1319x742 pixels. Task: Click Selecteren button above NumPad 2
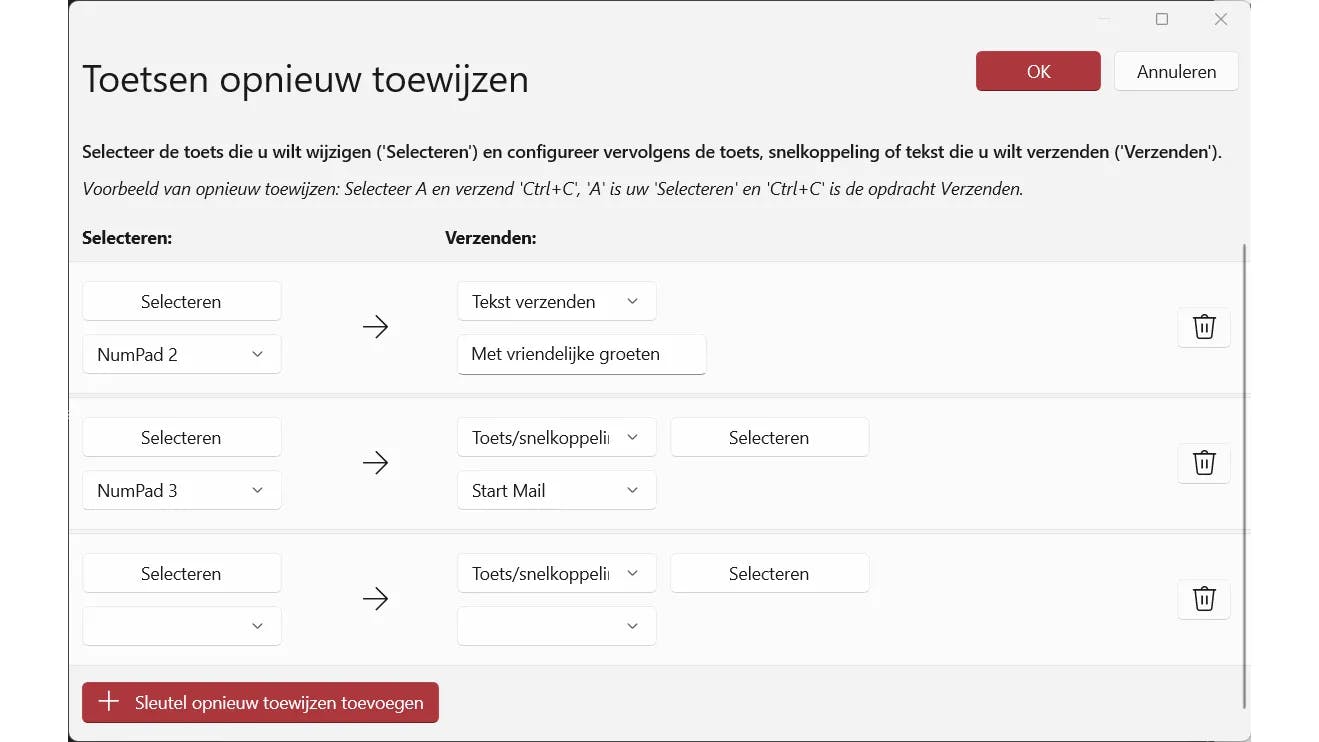coord(181,301)
